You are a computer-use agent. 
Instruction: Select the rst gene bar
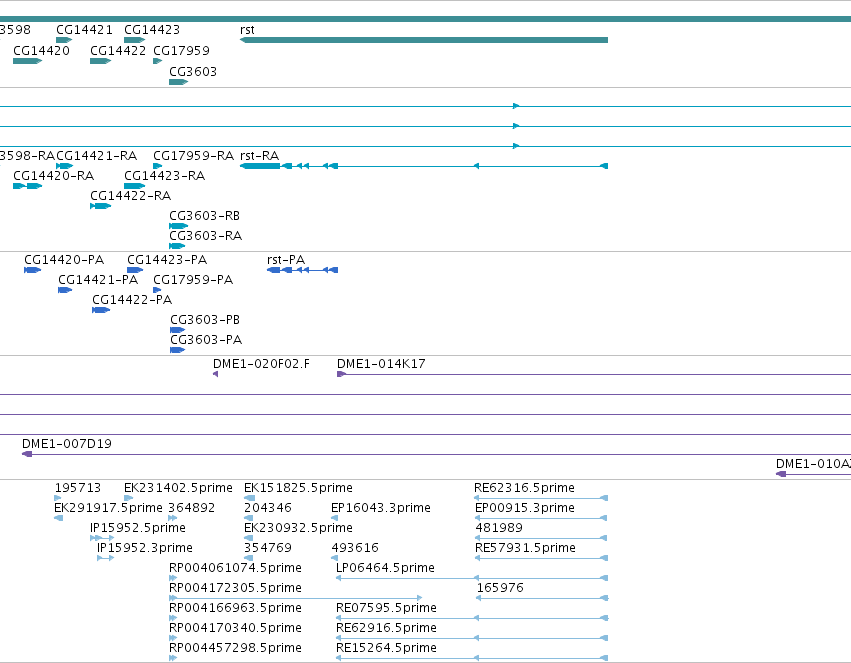(424, 40)
